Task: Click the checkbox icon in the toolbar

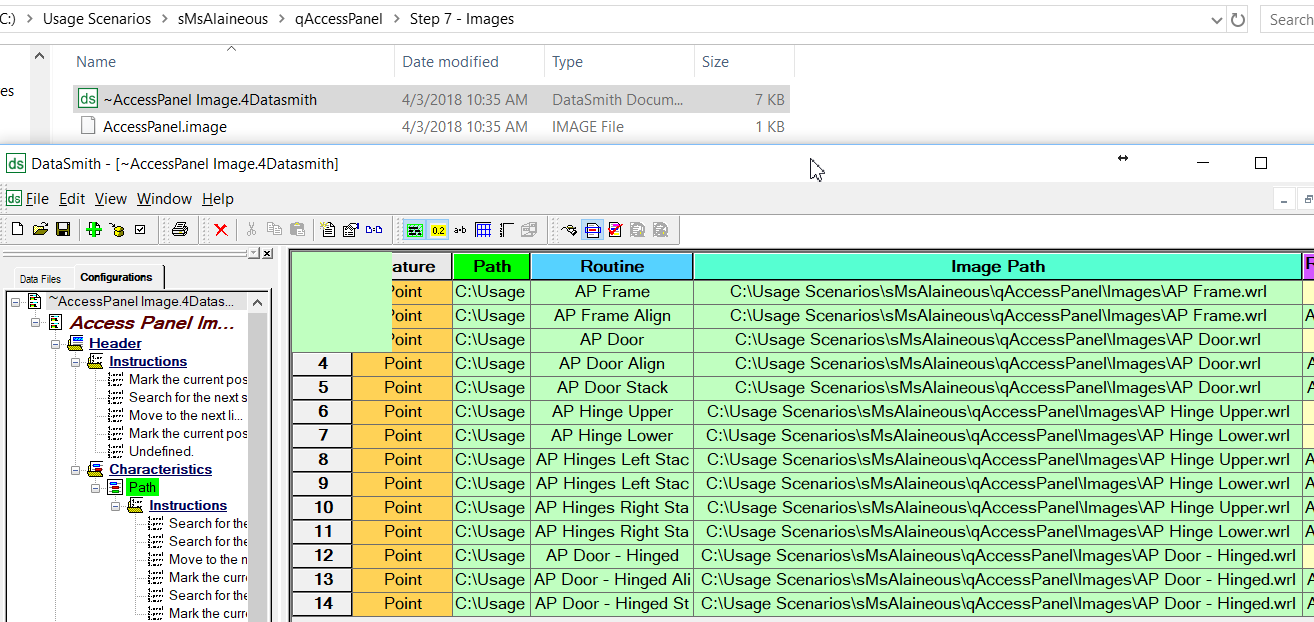Action: pos(140,230)
